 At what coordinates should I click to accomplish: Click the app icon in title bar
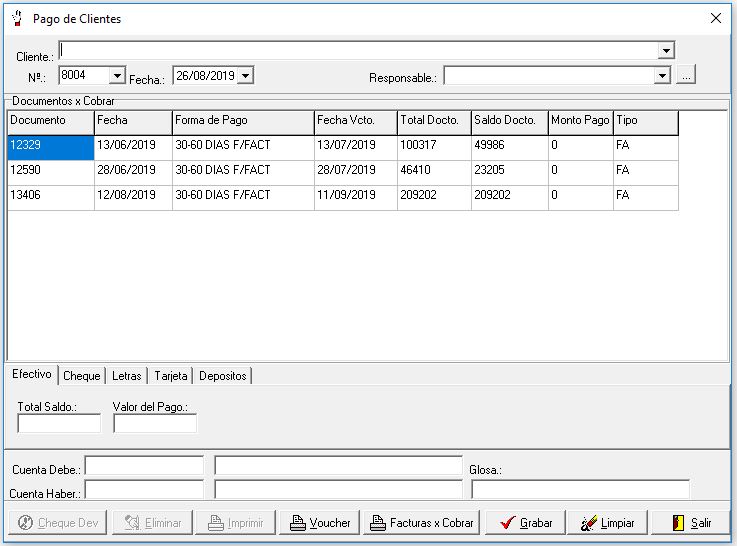pos(16,18)
